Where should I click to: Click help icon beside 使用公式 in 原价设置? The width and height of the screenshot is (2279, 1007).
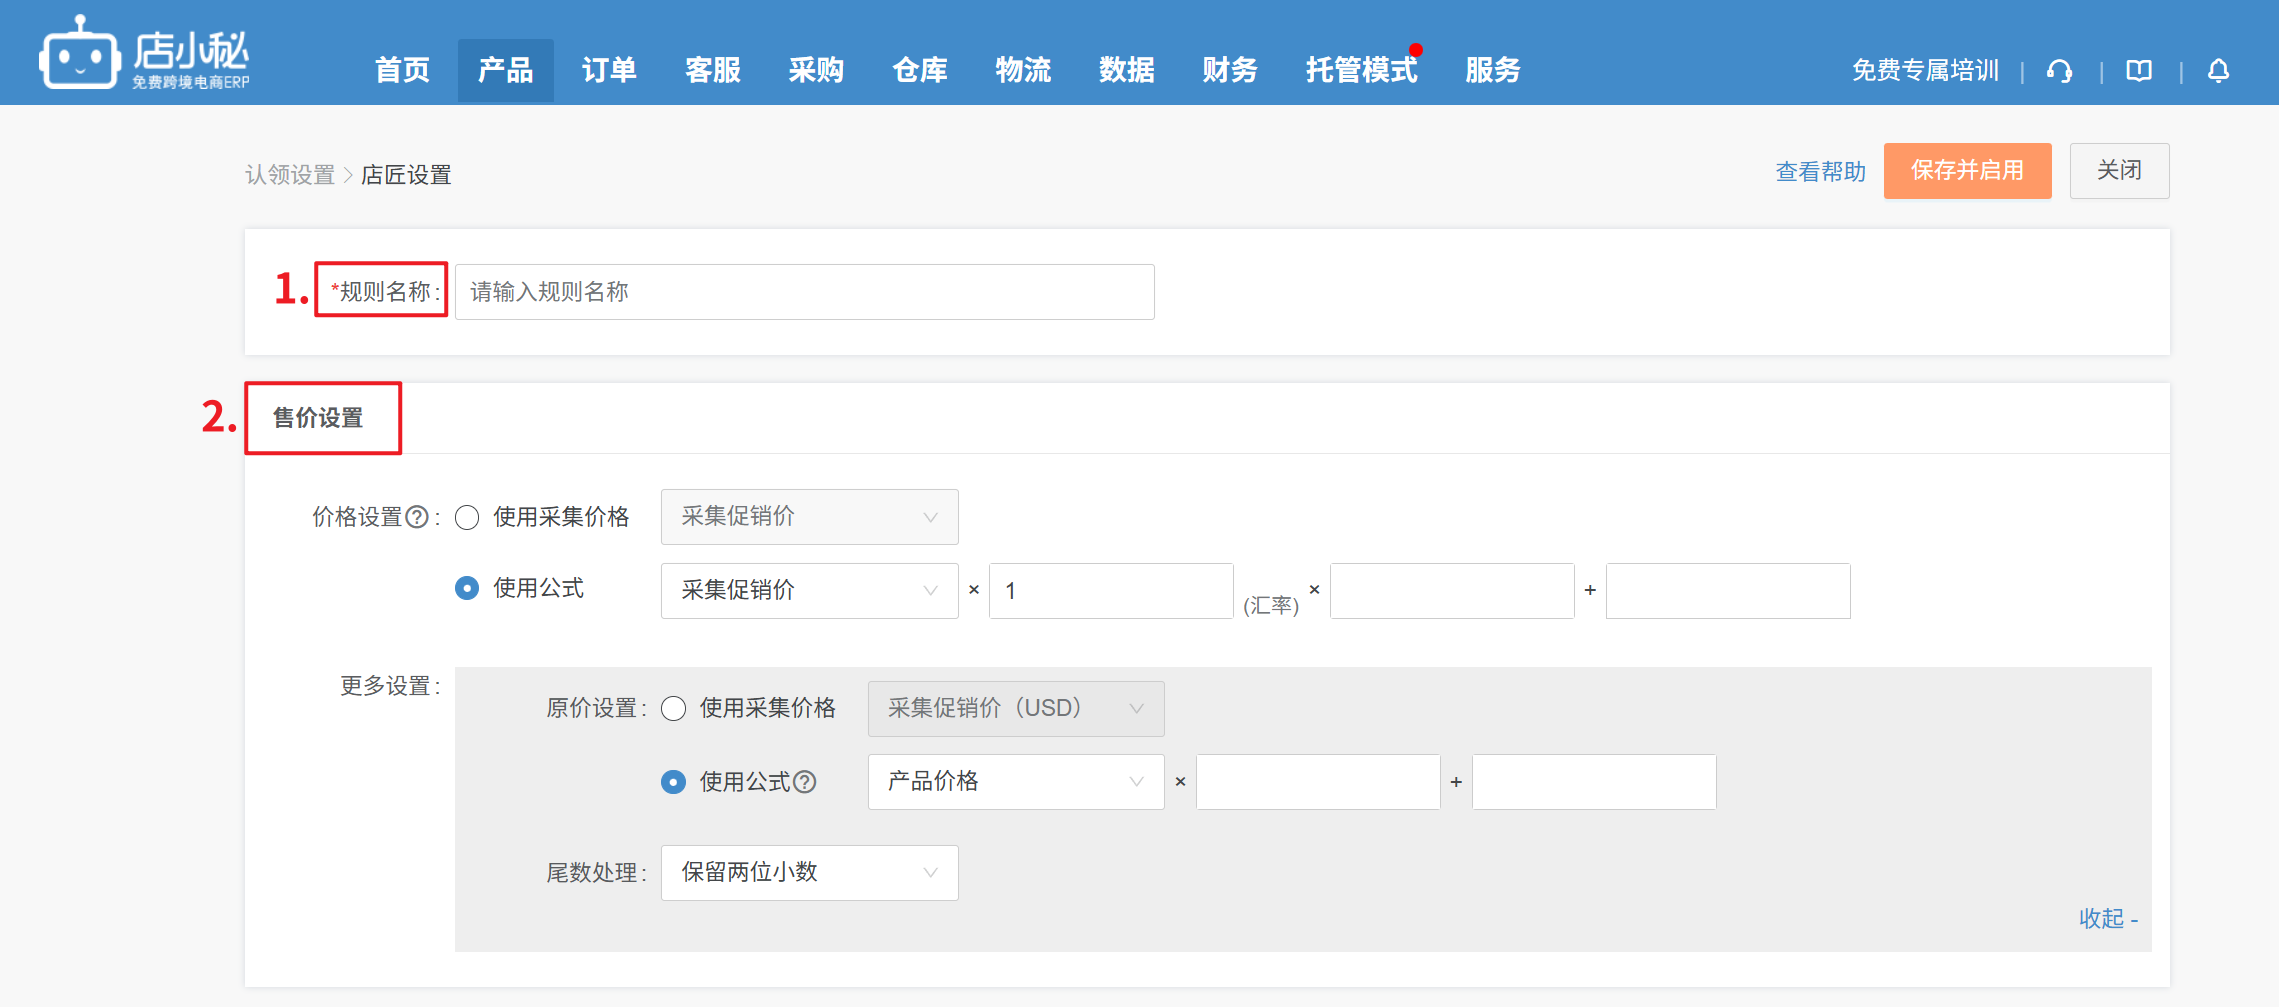point(805,782)
